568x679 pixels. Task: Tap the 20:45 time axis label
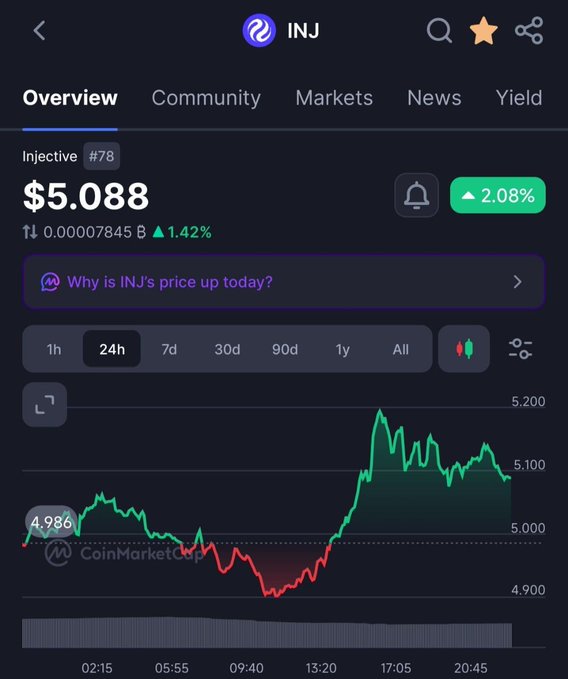point(471,668)
